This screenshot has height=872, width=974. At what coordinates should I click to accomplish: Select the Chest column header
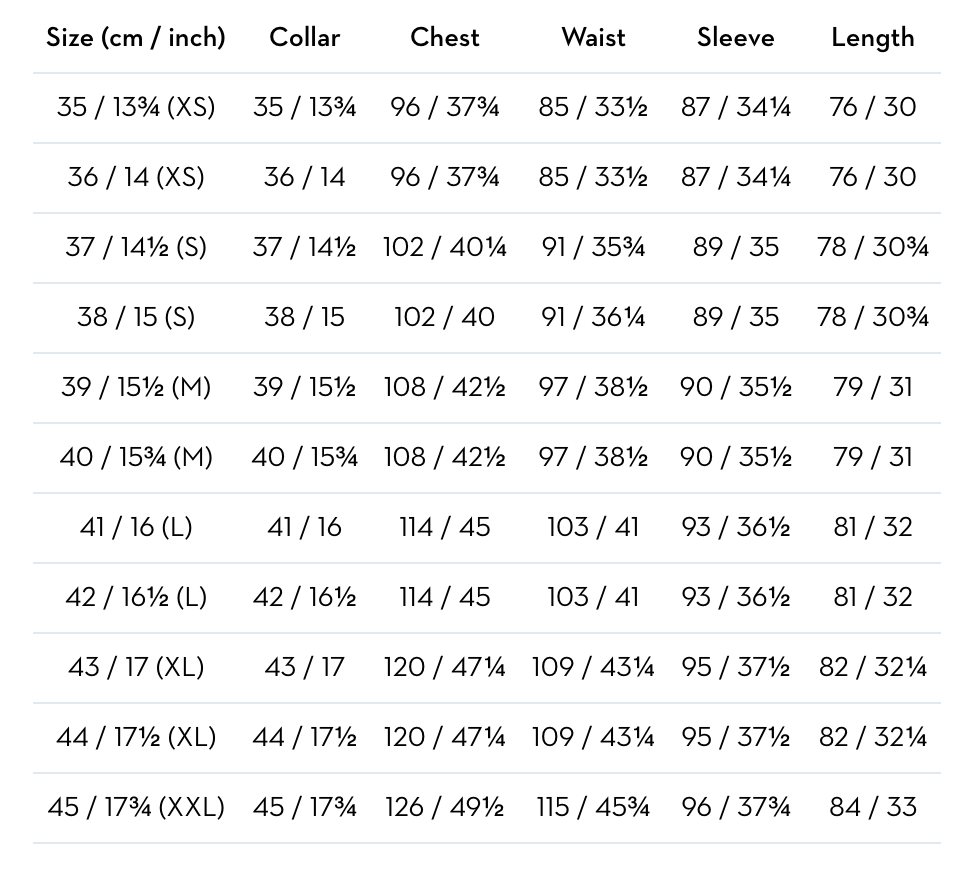pyautogui.click(x=445, y=37)
